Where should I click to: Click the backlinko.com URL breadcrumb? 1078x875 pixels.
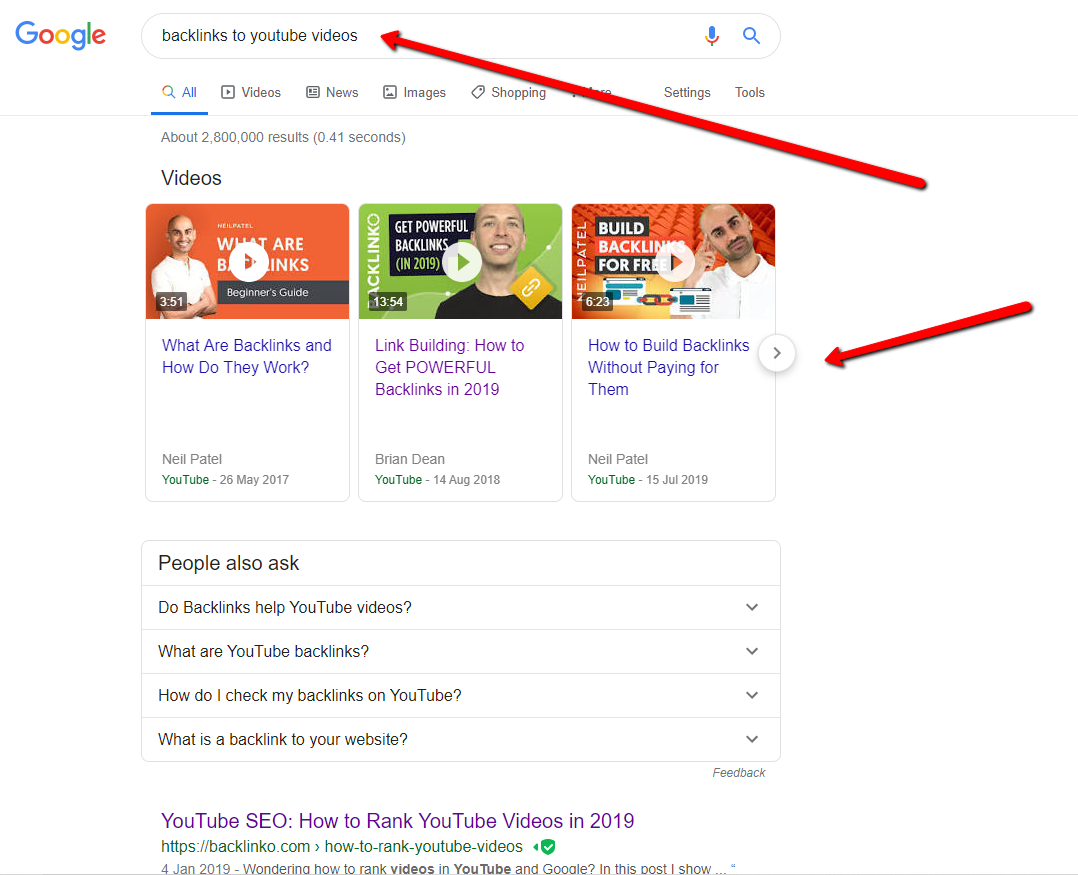click(x=342, y=846)
